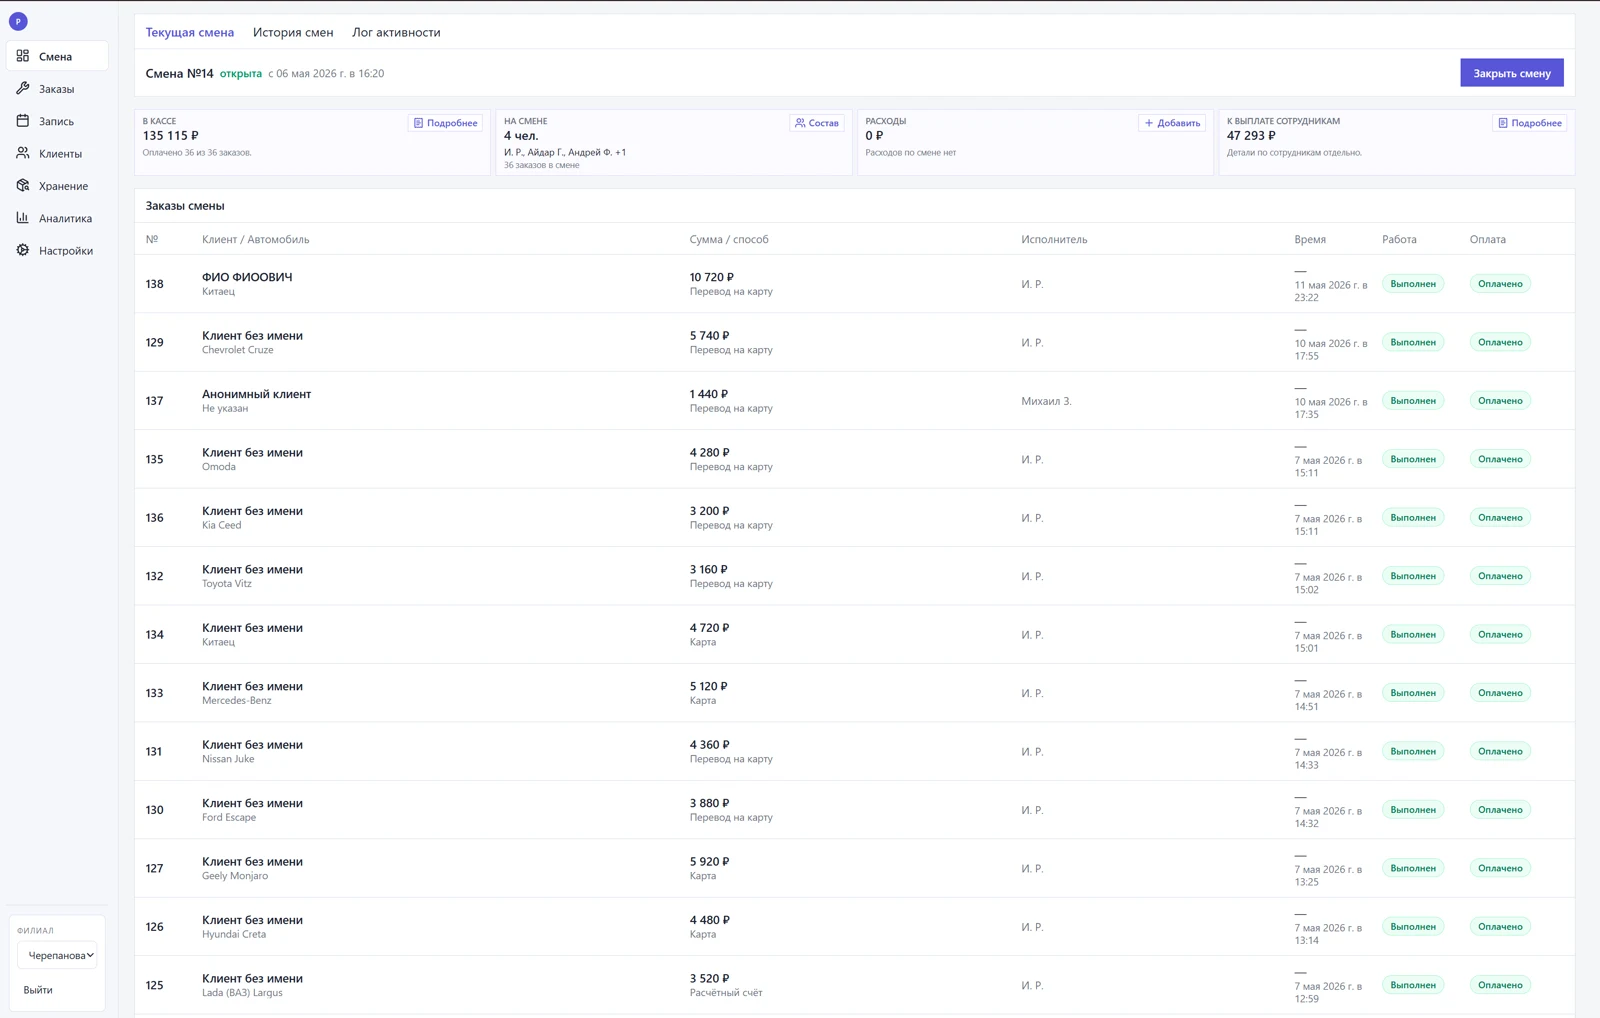Click Оплачено badge for order 129

[1500, 342]
